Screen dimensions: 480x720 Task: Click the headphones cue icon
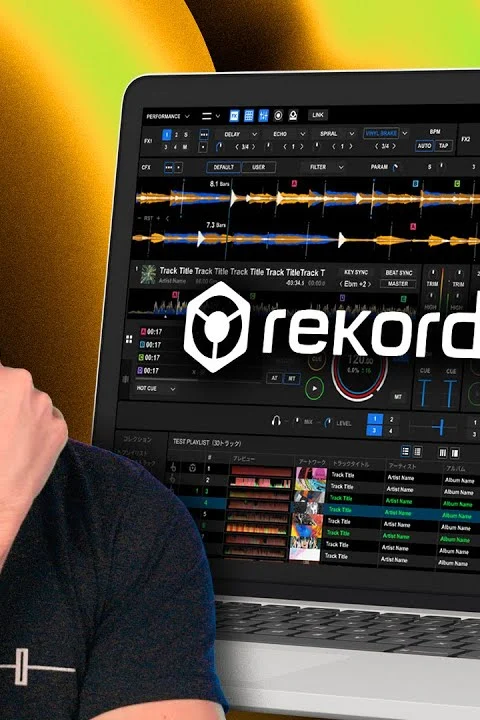276,421
